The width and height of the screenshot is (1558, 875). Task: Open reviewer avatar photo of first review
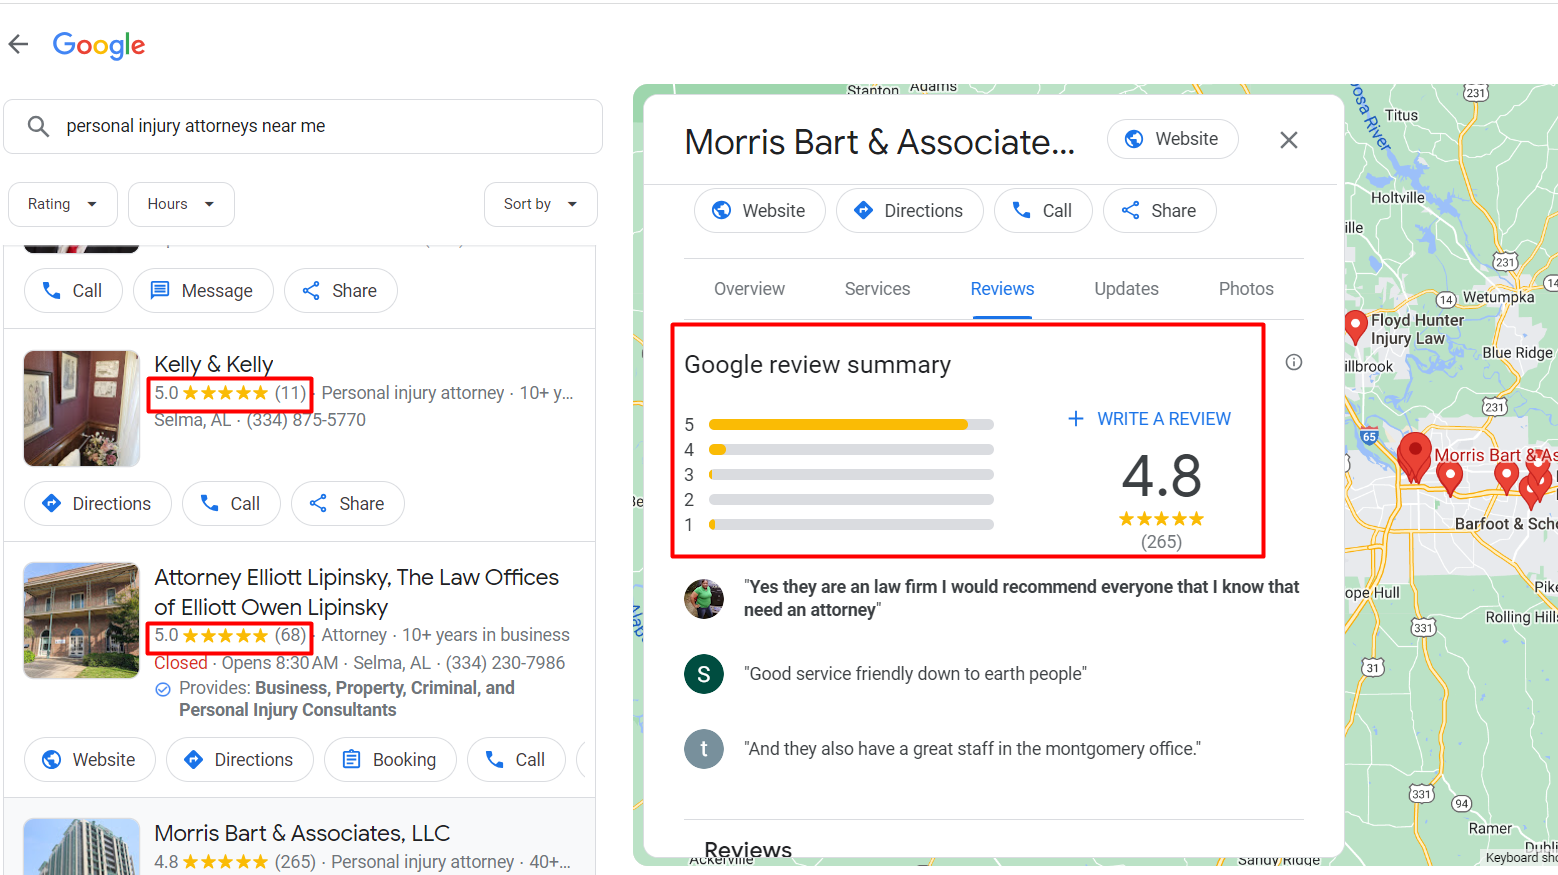point(704,598)
